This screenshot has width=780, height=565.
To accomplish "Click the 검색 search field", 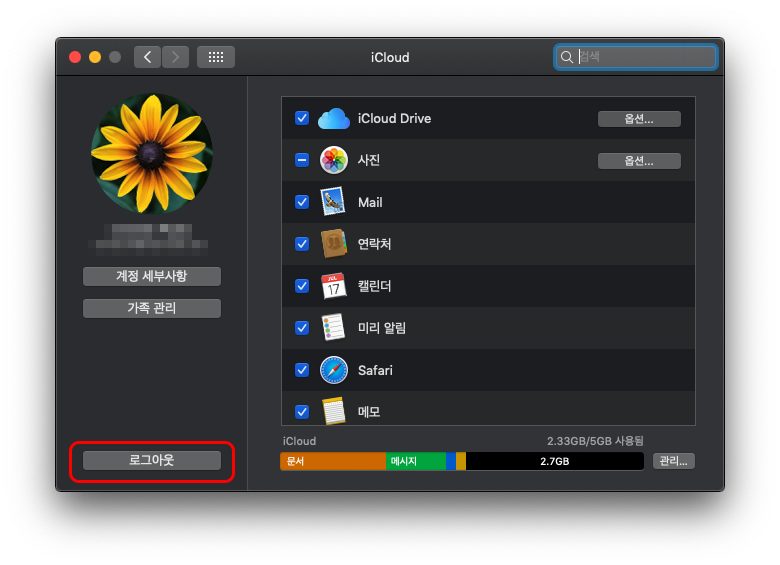I will point(636,57).
